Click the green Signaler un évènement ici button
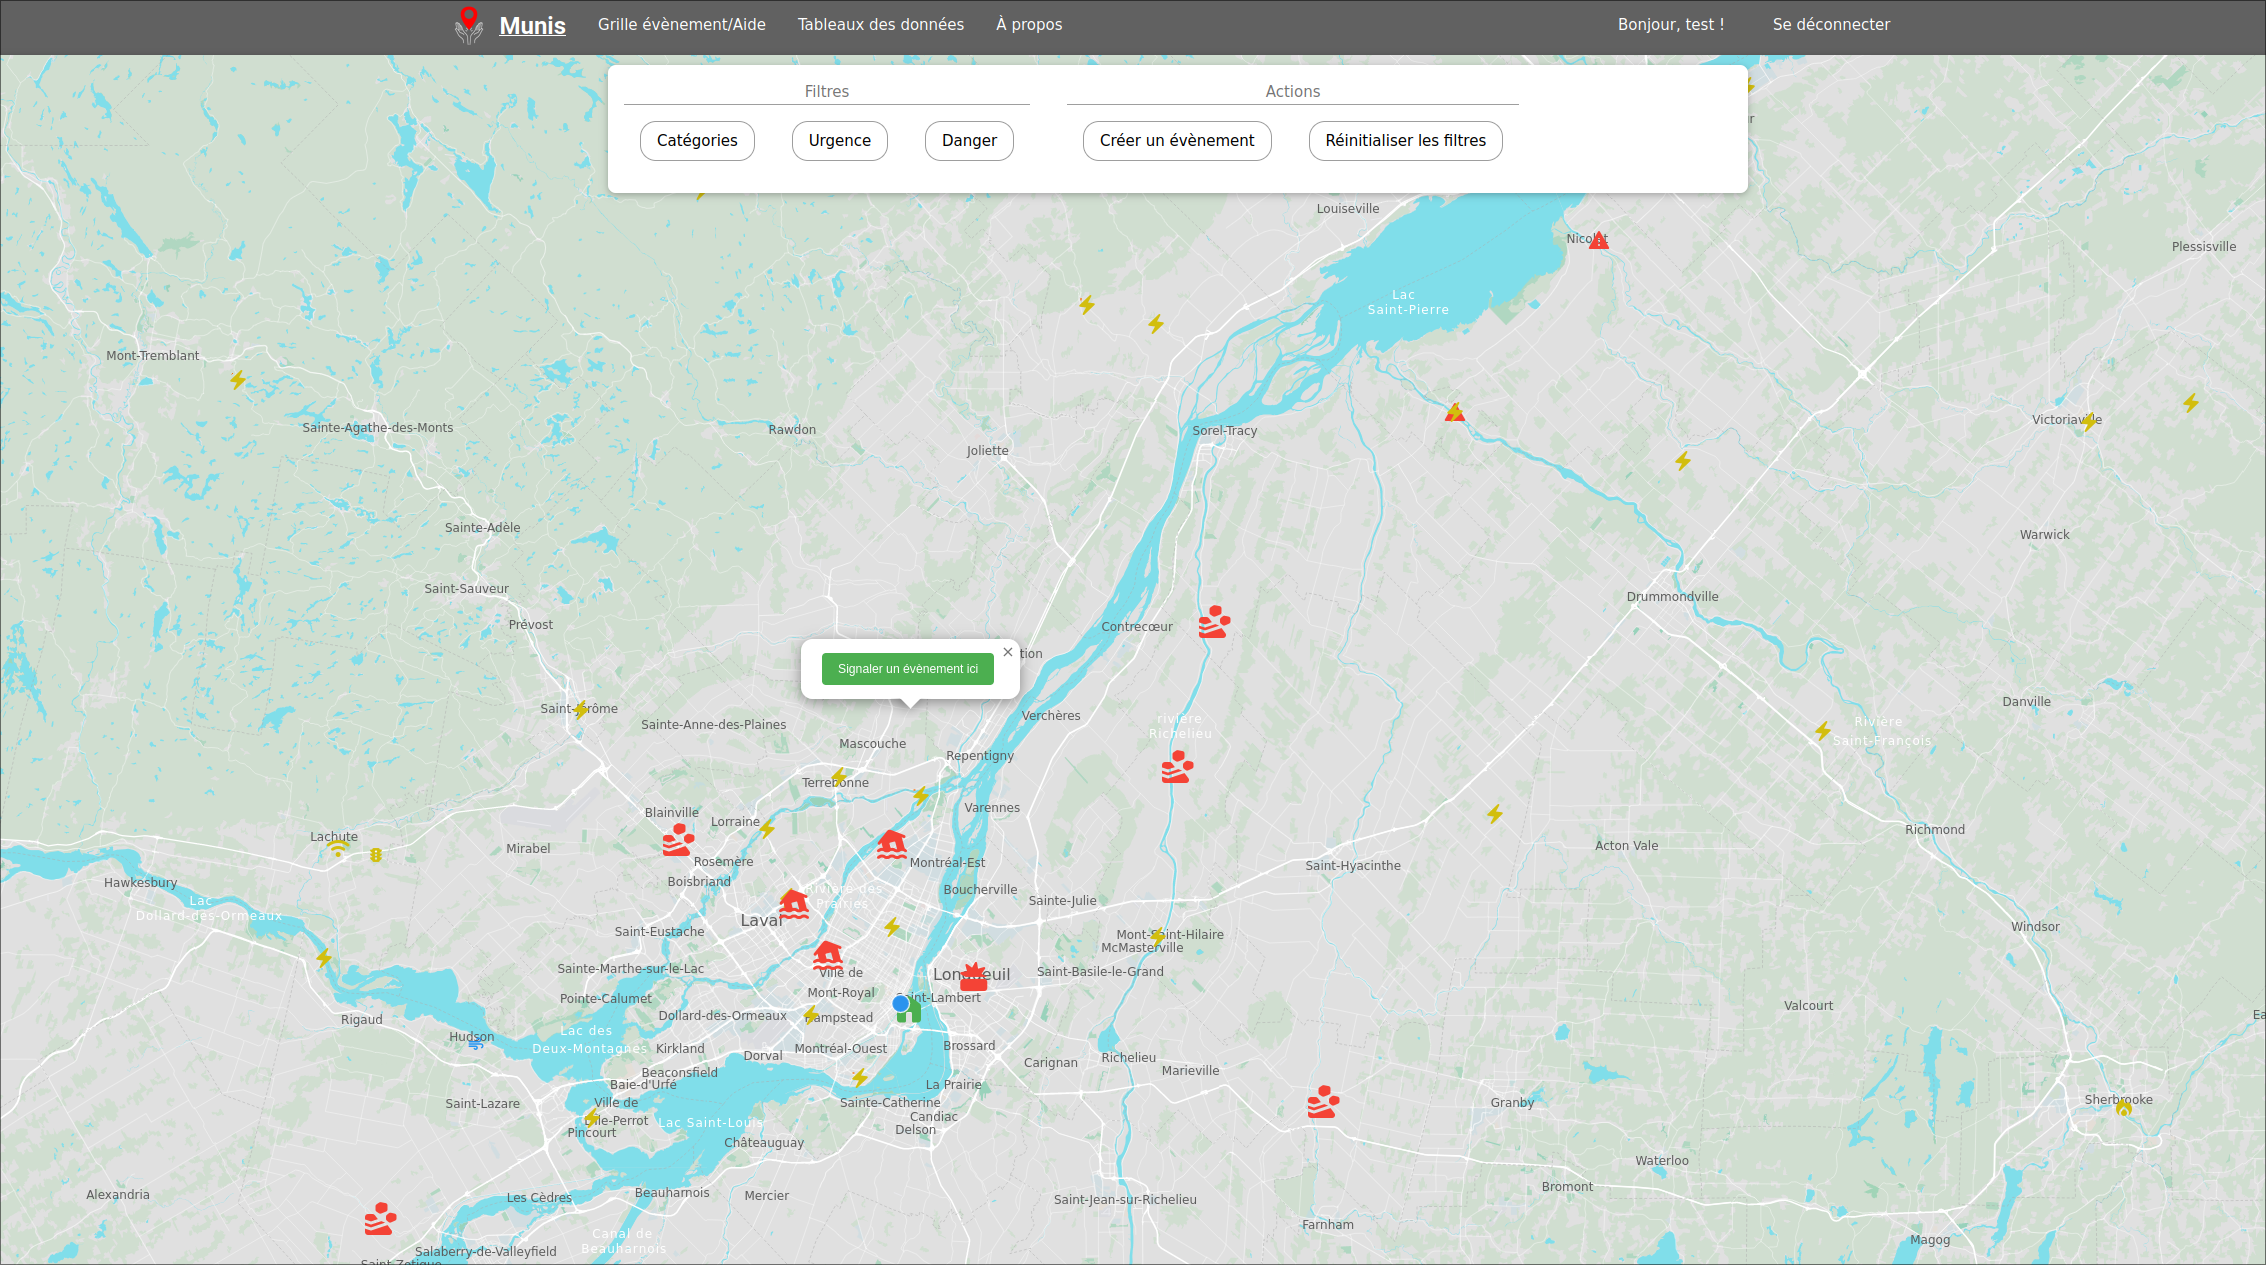Image resolution: width=2266 pixels, height=1265 pixels. [x=907, y=669]
